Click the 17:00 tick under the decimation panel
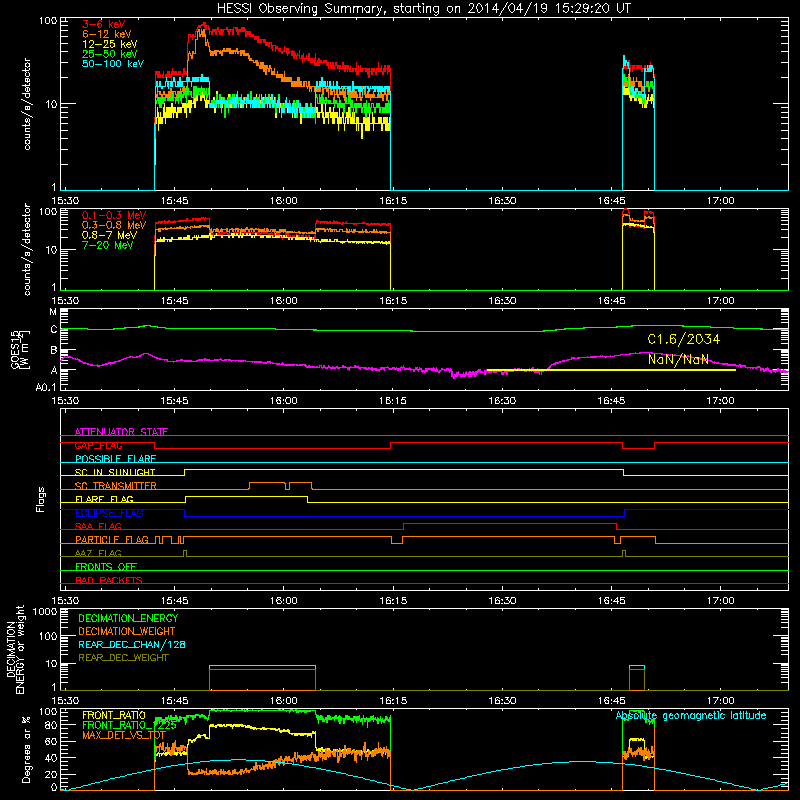800x800 pixels. click(720, 701)
